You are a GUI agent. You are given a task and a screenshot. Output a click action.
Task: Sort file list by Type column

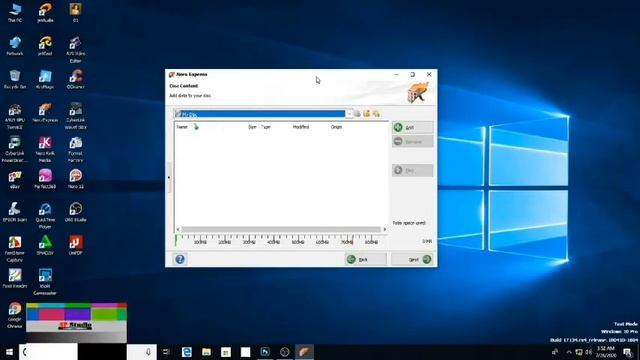(266, 127)
